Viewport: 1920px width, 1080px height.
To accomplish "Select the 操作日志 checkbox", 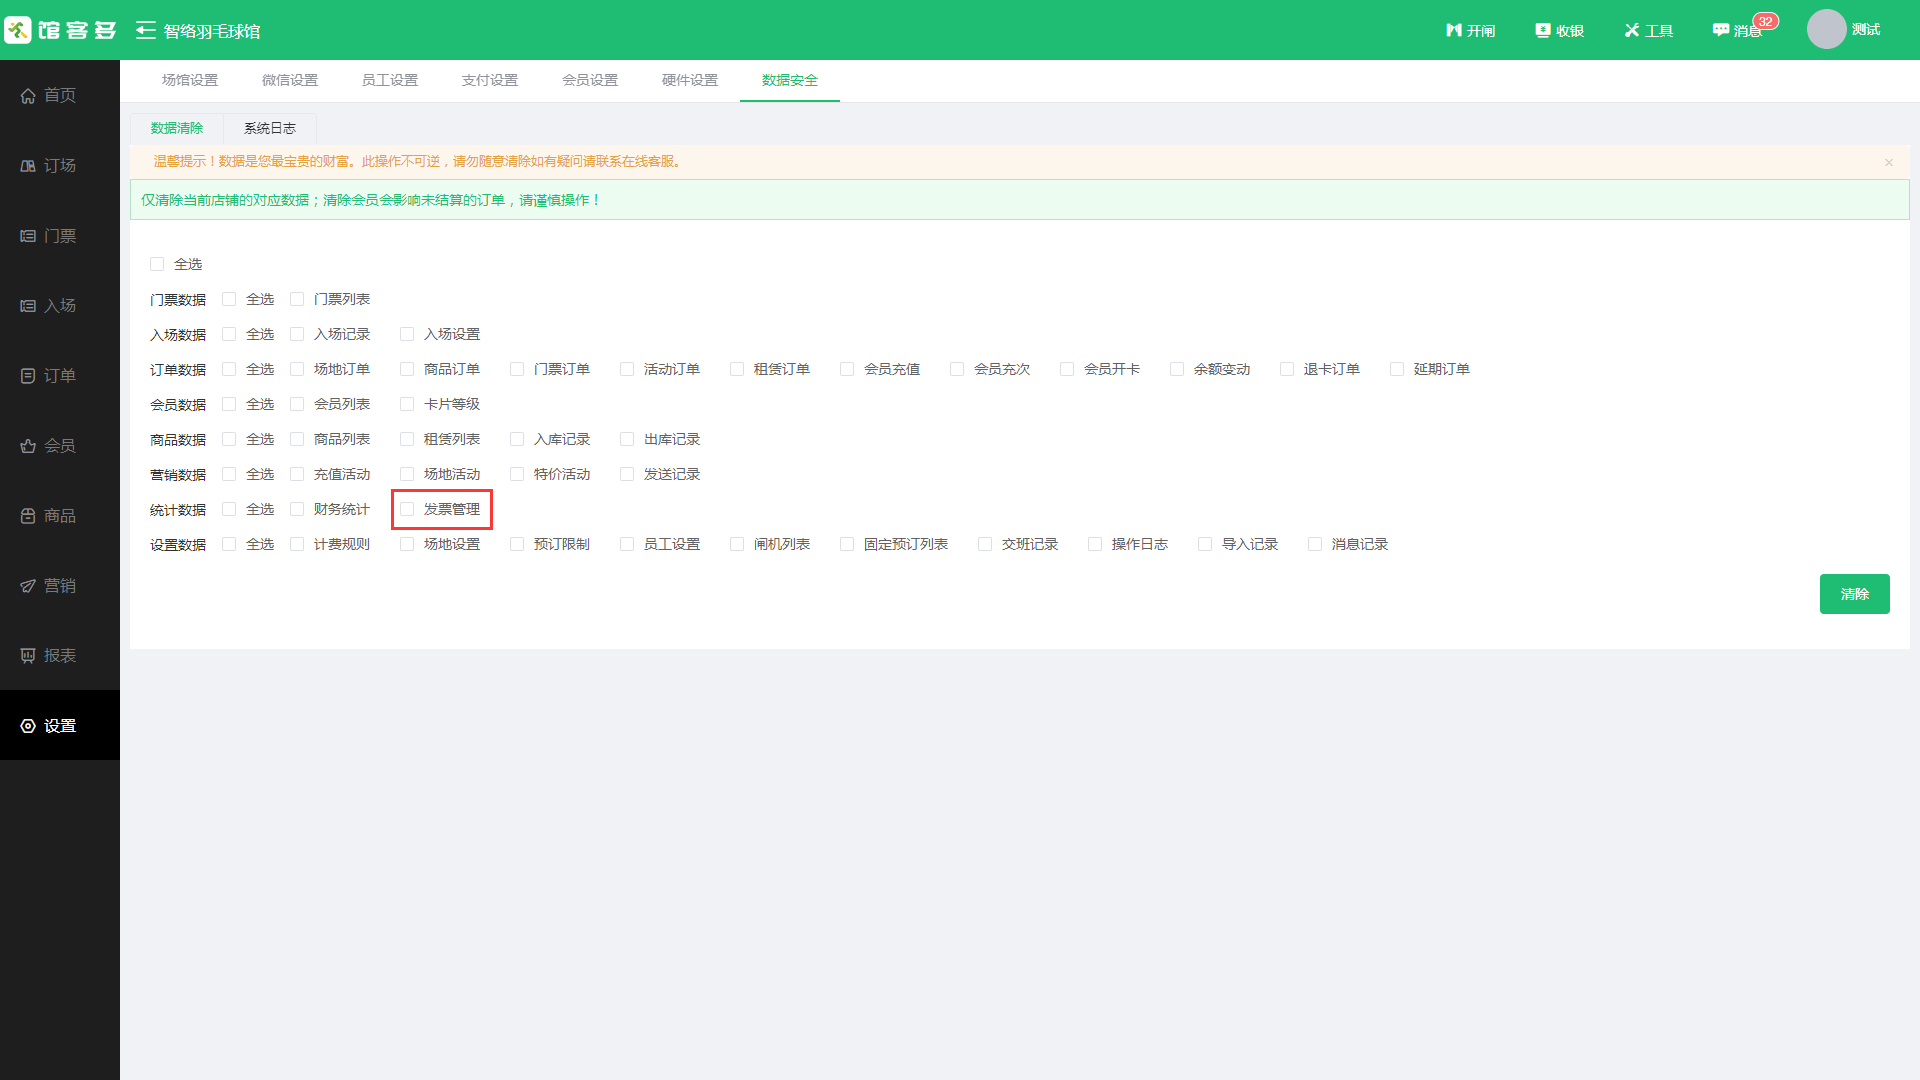I will pos(1095,544).
